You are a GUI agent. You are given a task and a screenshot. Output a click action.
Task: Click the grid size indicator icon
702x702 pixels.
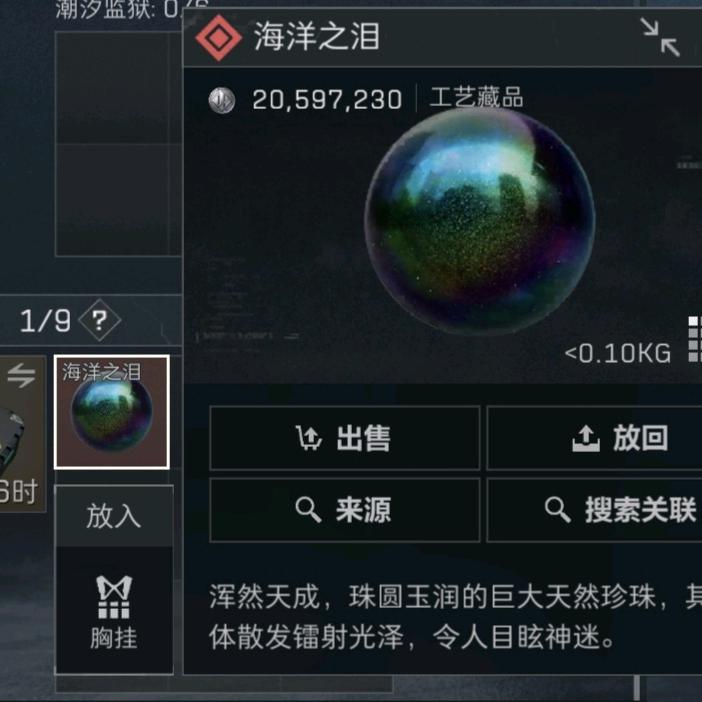coord(695,339)
